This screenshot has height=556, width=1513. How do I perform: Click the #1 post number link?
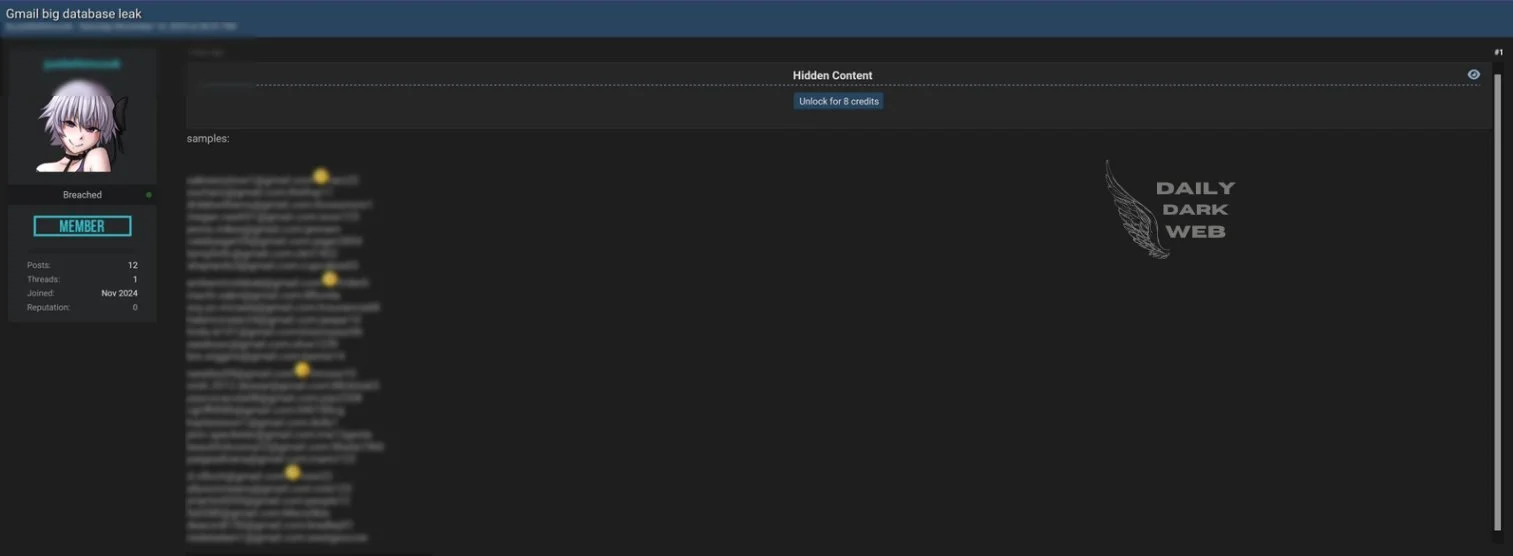click(x=1498, y=52)
